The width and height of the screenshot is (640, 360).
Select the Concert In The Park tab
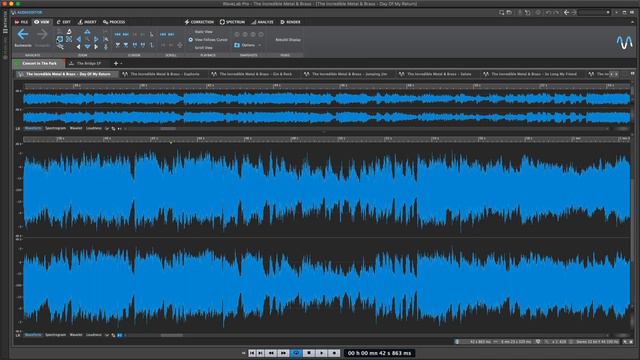click(39, 63)
